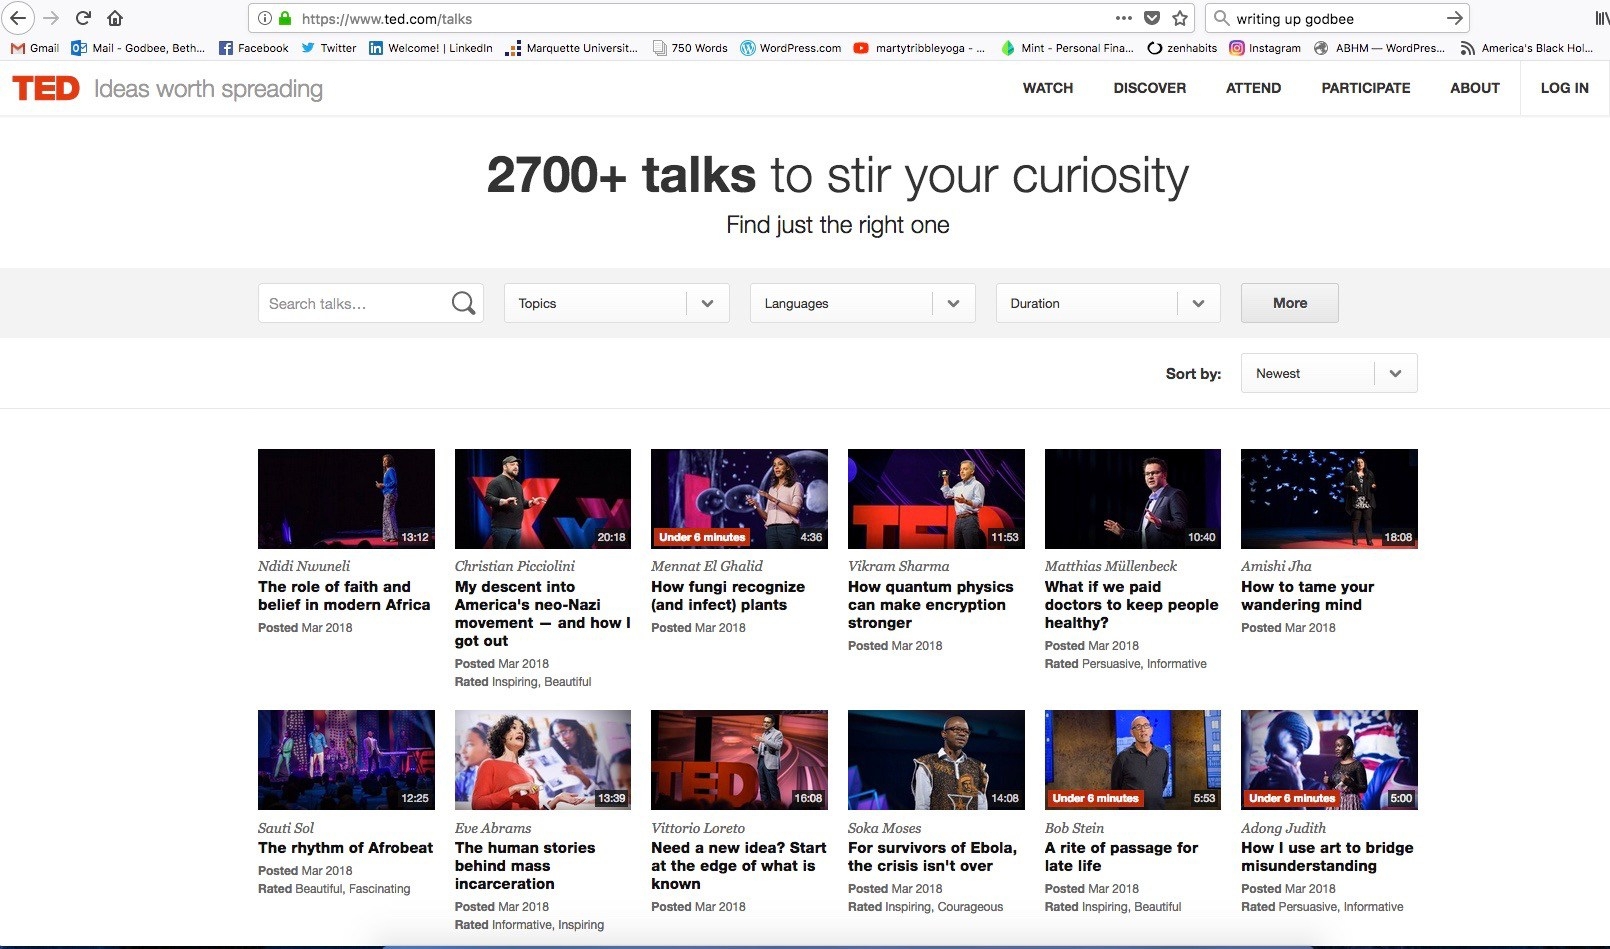
Task: Open Christian Picciolini talk thumbnail
Action: [543, 498]
